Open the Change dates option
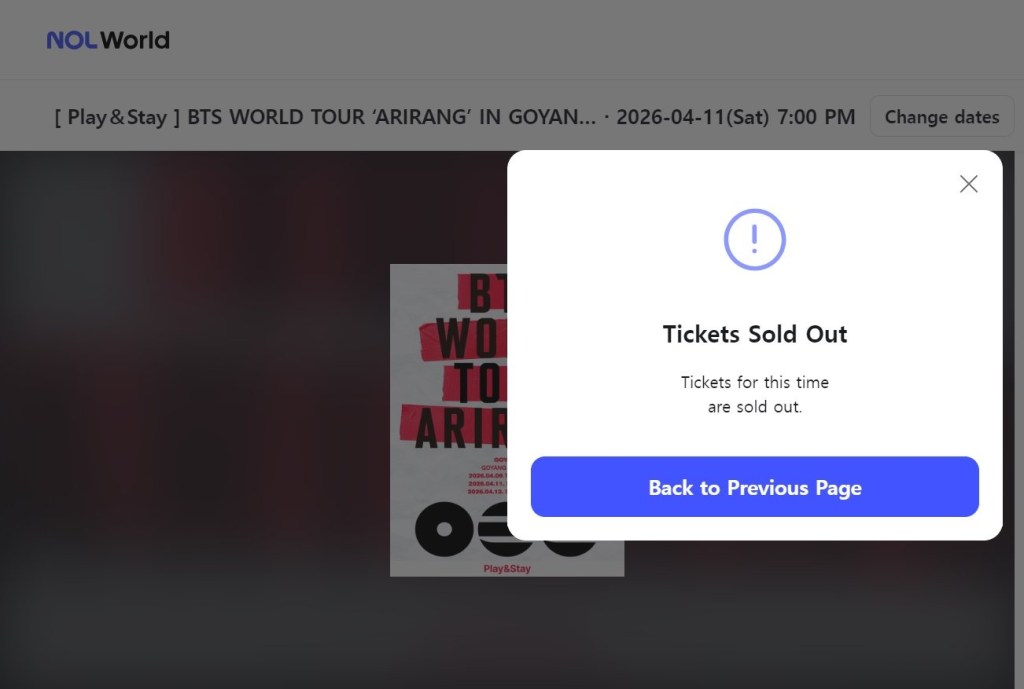 tap(941, 117)
